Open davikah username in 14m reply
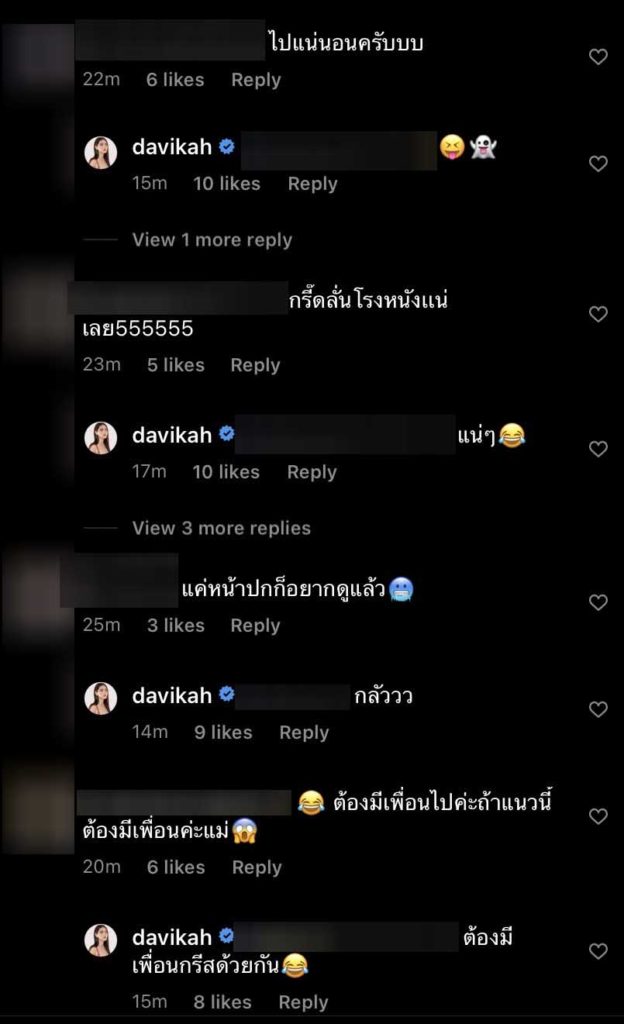Image resolution: width=624 pixels, height=1024 pixels. 172,696
